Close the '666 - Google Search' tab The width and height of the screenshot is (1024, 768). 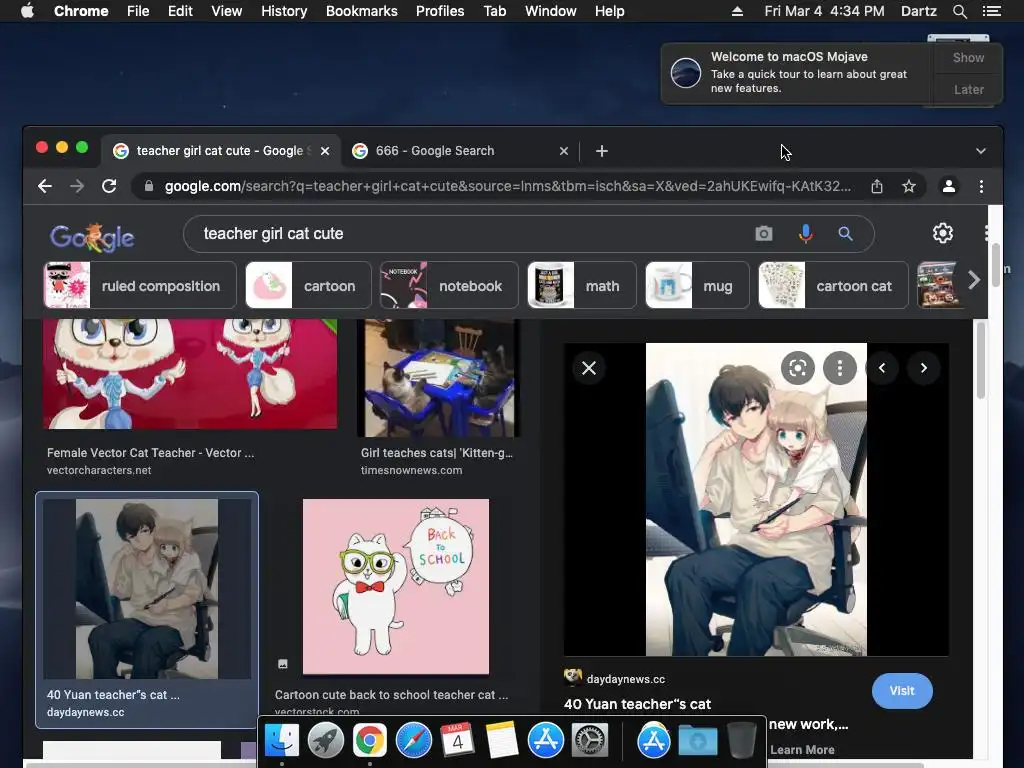pyautogui.click(x=564, y=151)
